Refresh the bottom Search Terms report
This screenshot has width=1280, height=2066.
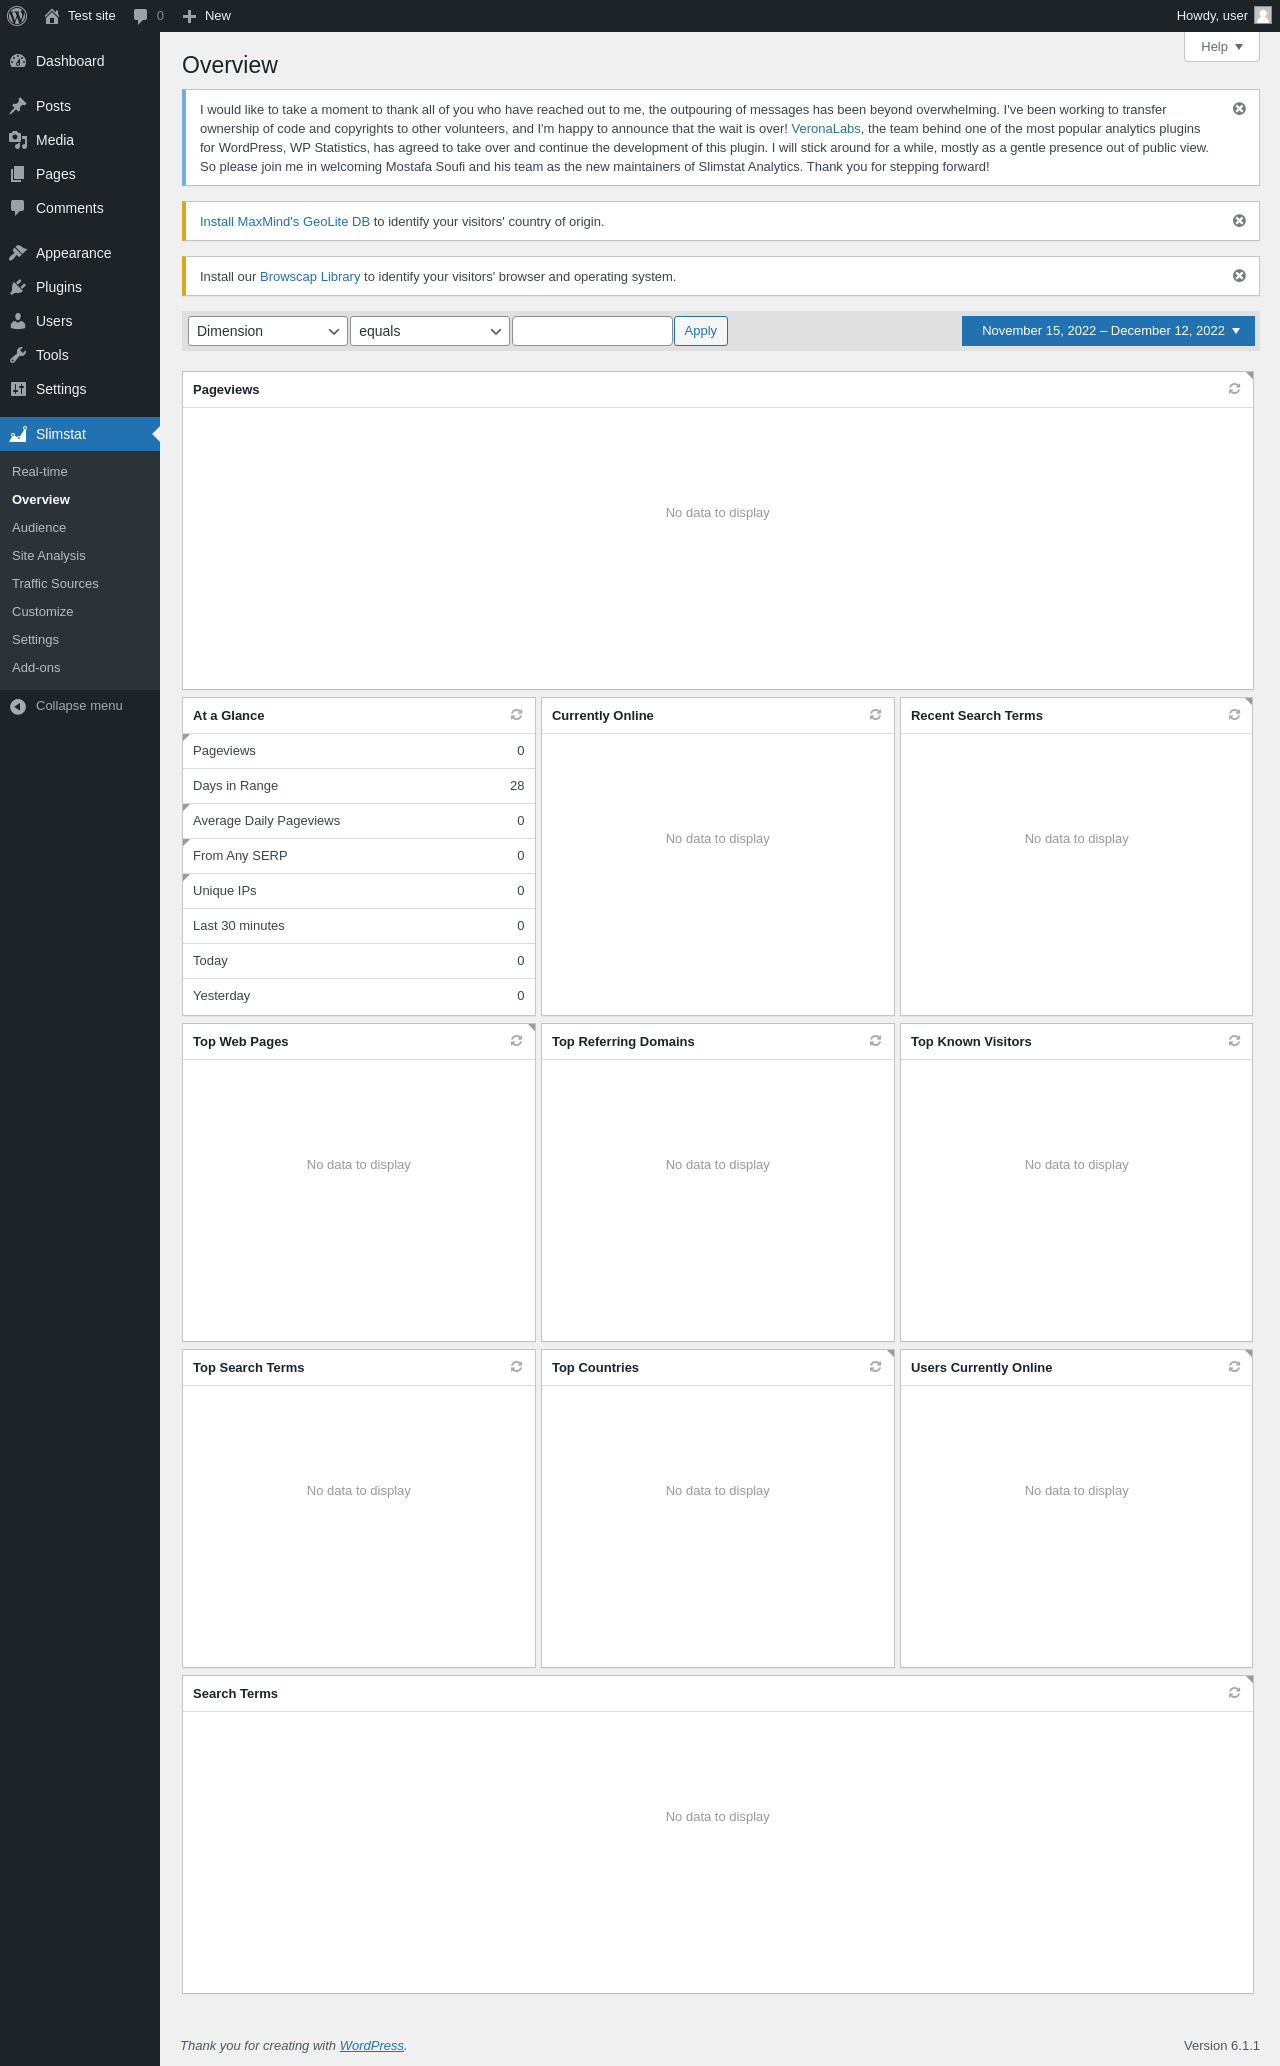[1234, 1693]
